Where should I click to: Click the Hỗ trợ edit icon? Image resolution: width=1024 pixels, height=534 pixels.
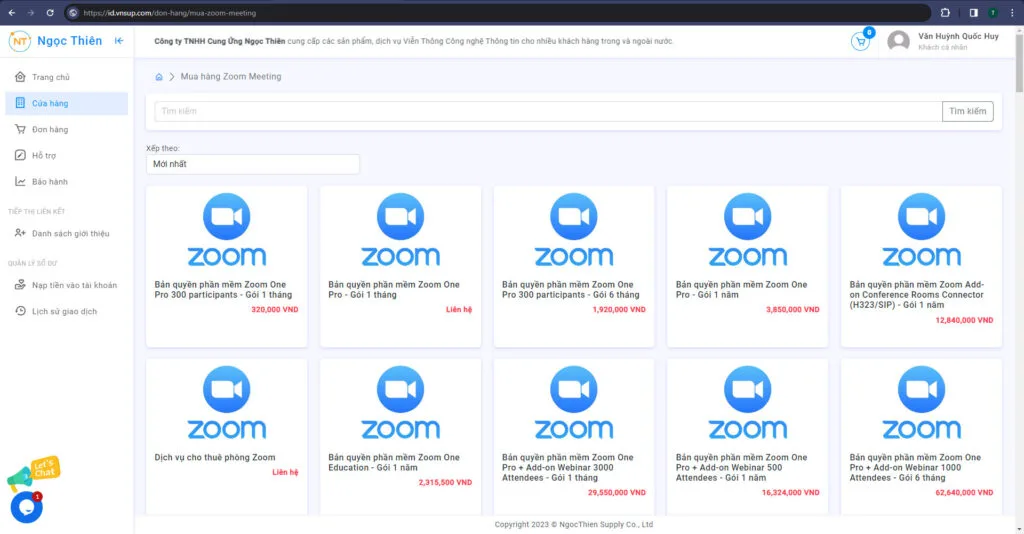tap(20, 155)
